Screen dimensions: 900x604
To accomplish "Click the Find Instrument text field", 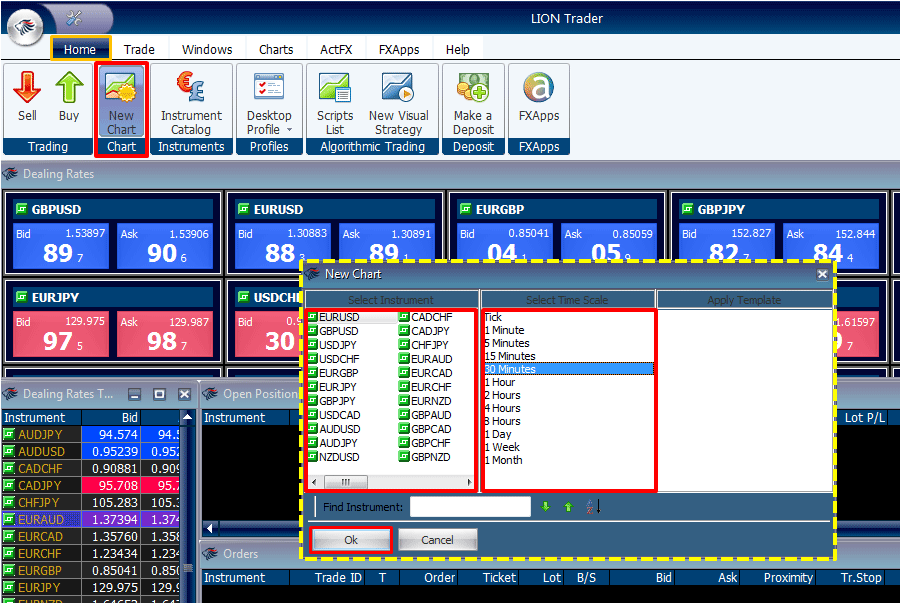I will click(x=470, y=506).
